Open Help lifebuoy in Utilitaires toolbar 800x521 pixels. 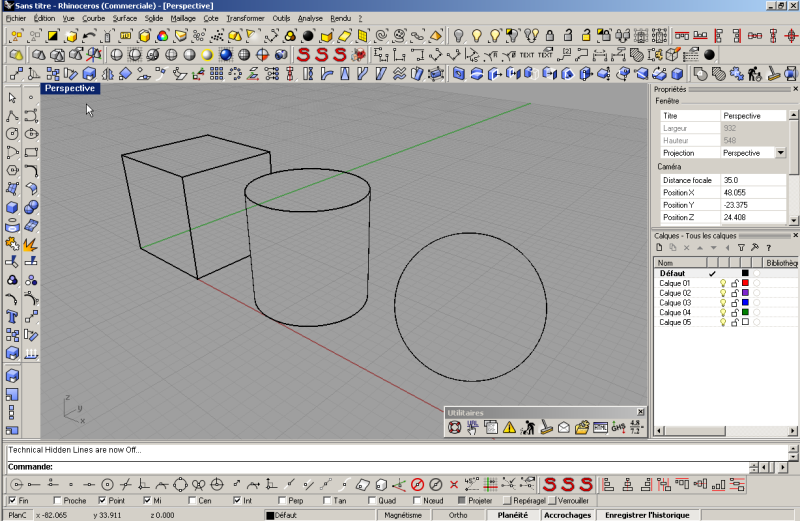(454, 427)
